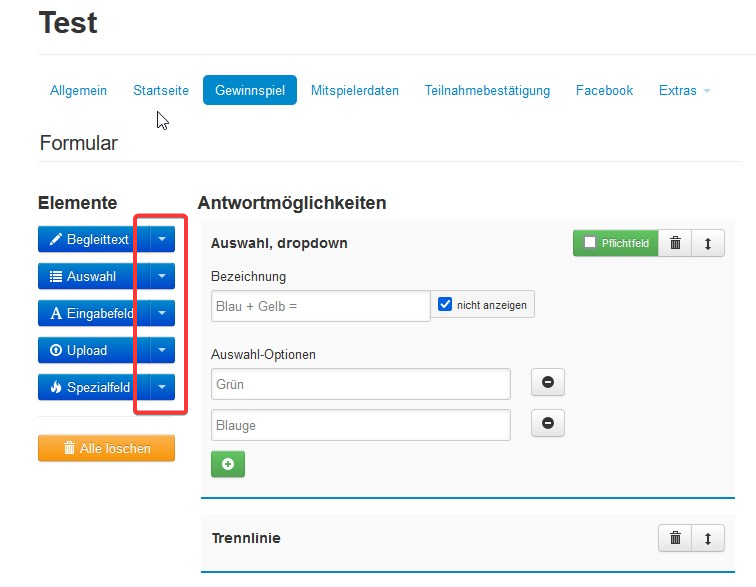Expand the Eingabefeld dropdown arrow
Viewport: 756px width, 587px height.
point(162,314)
